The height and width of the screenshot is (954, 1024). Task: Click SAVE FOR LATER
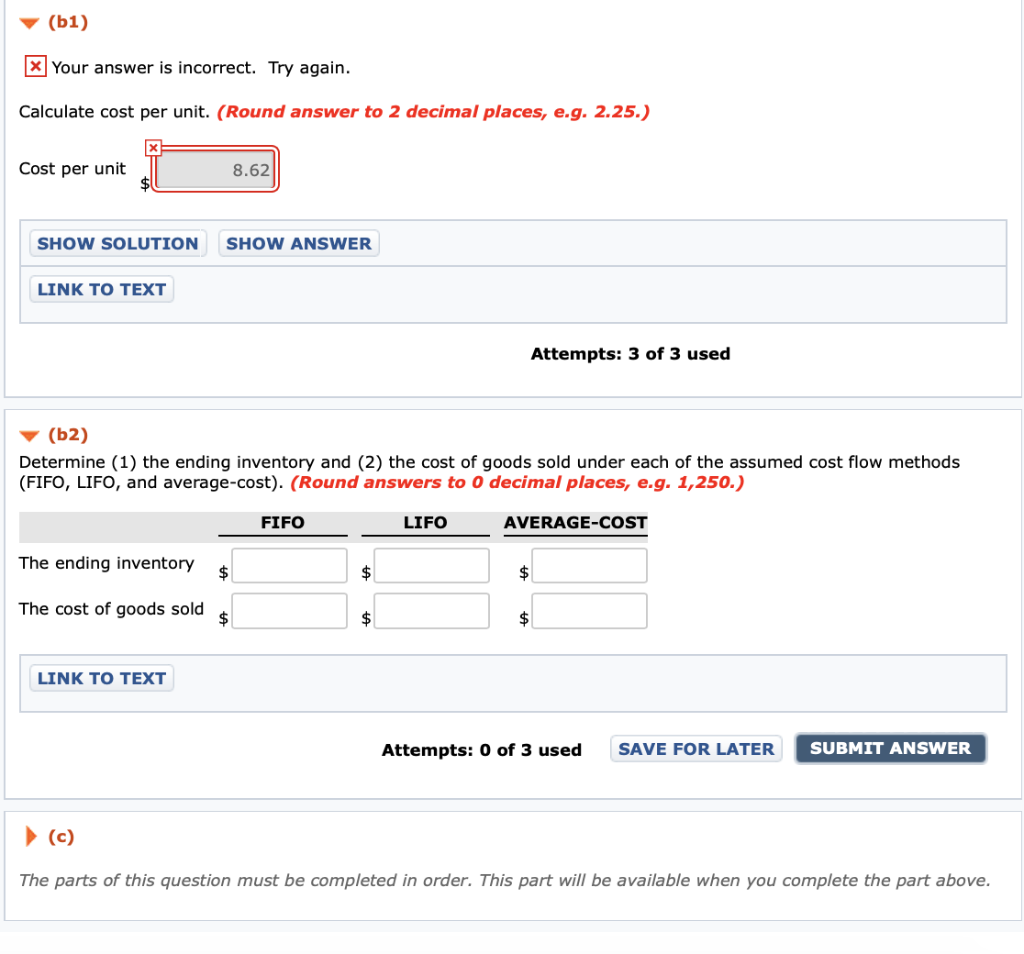[695, 748]
